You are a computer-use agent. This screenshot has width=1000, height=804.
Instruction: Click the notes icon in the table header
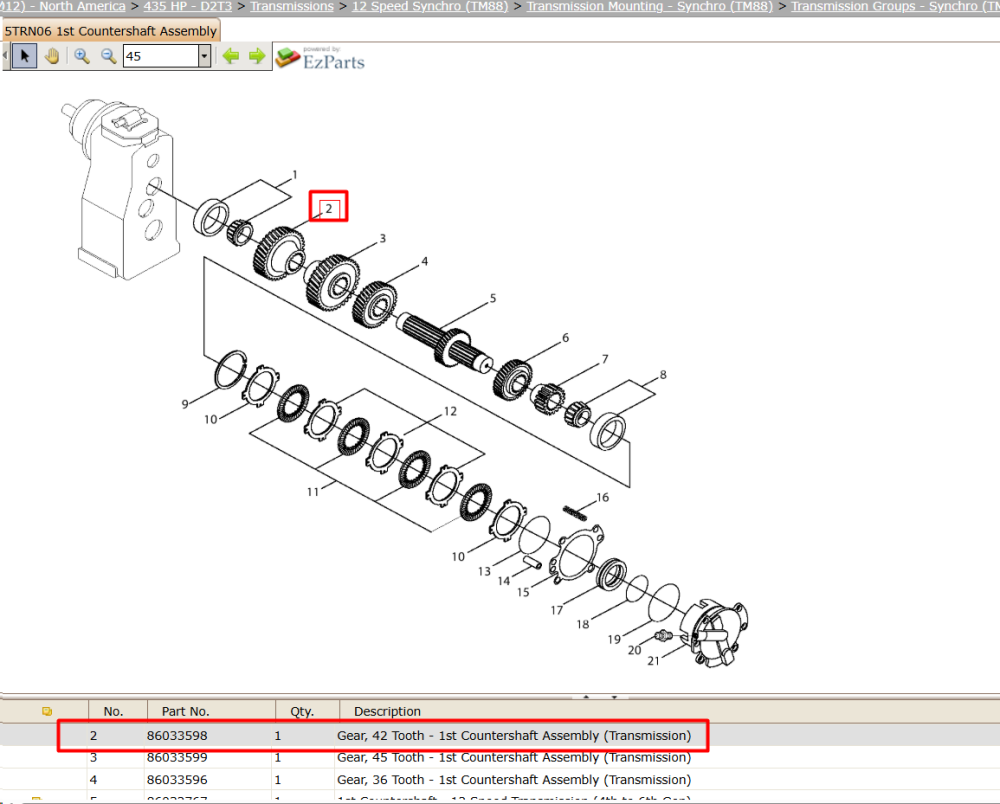point(47,711)
